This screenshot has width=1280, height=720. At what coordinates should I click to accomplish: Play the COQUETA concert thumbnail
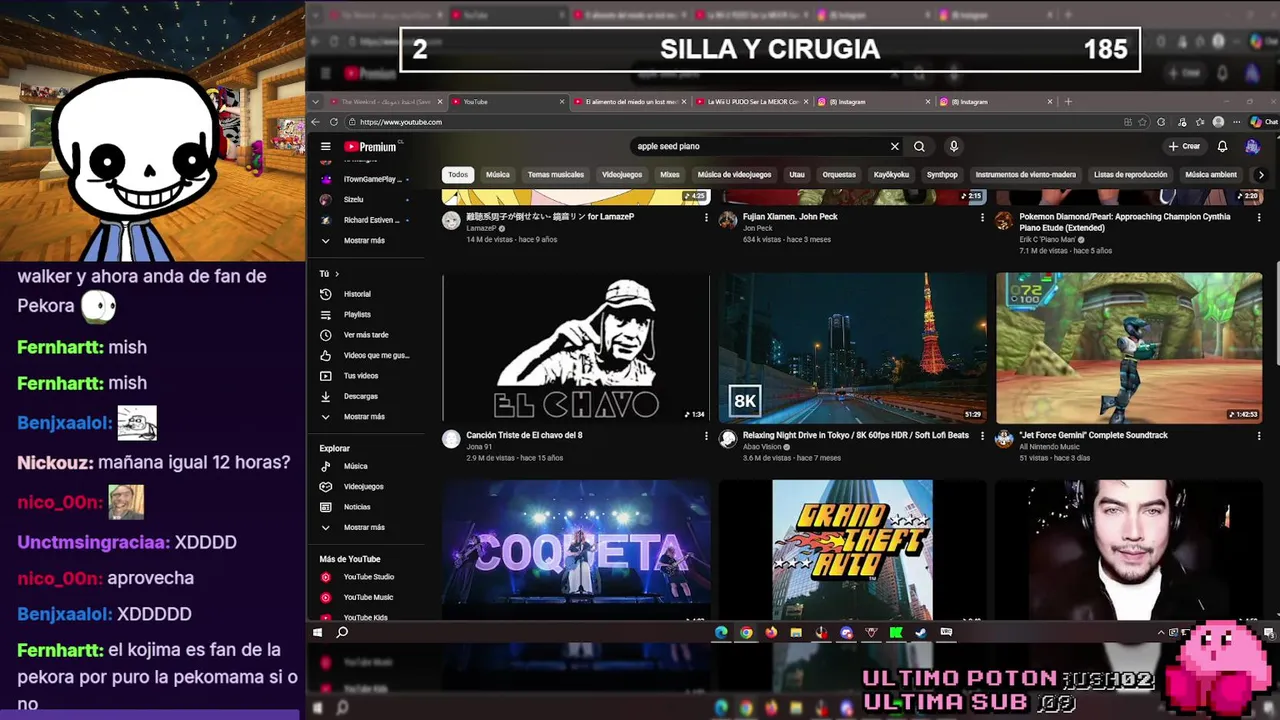pyautogui.click(x=576, y=550)
